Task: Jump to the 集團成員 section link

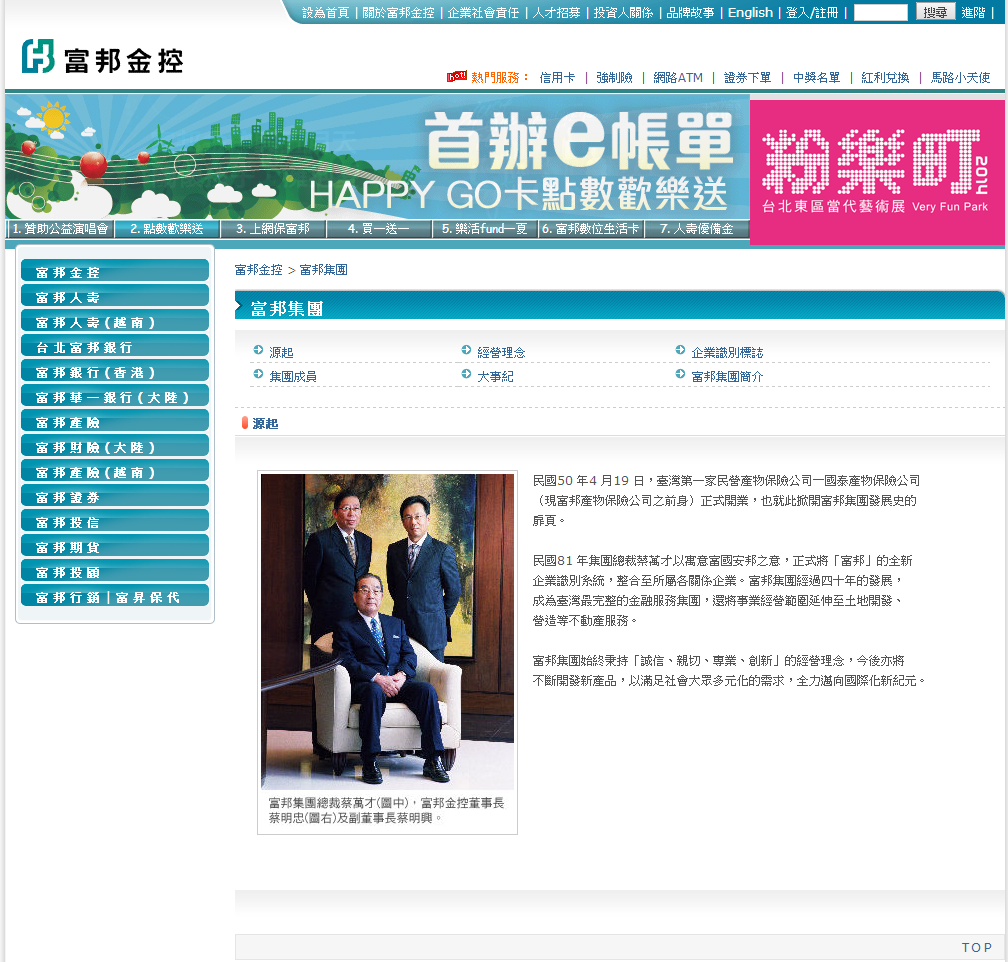Action: coord(293,376)
